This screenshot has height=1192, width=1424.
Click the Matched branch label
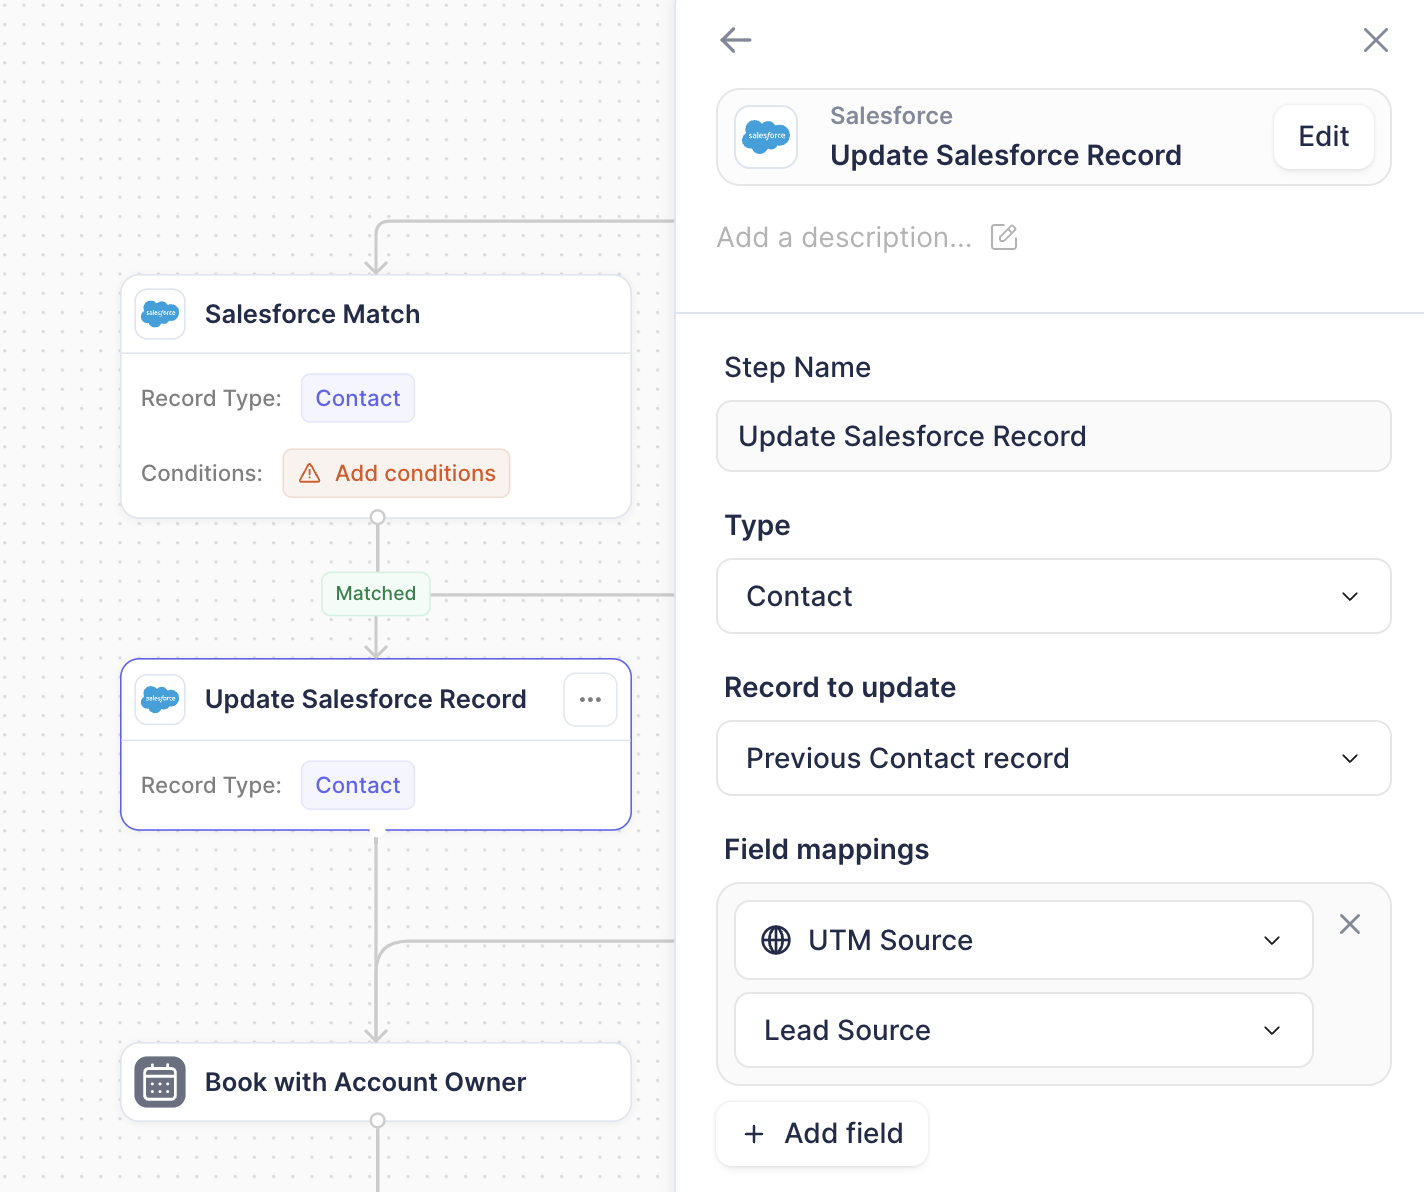click(x=376, y=594)
